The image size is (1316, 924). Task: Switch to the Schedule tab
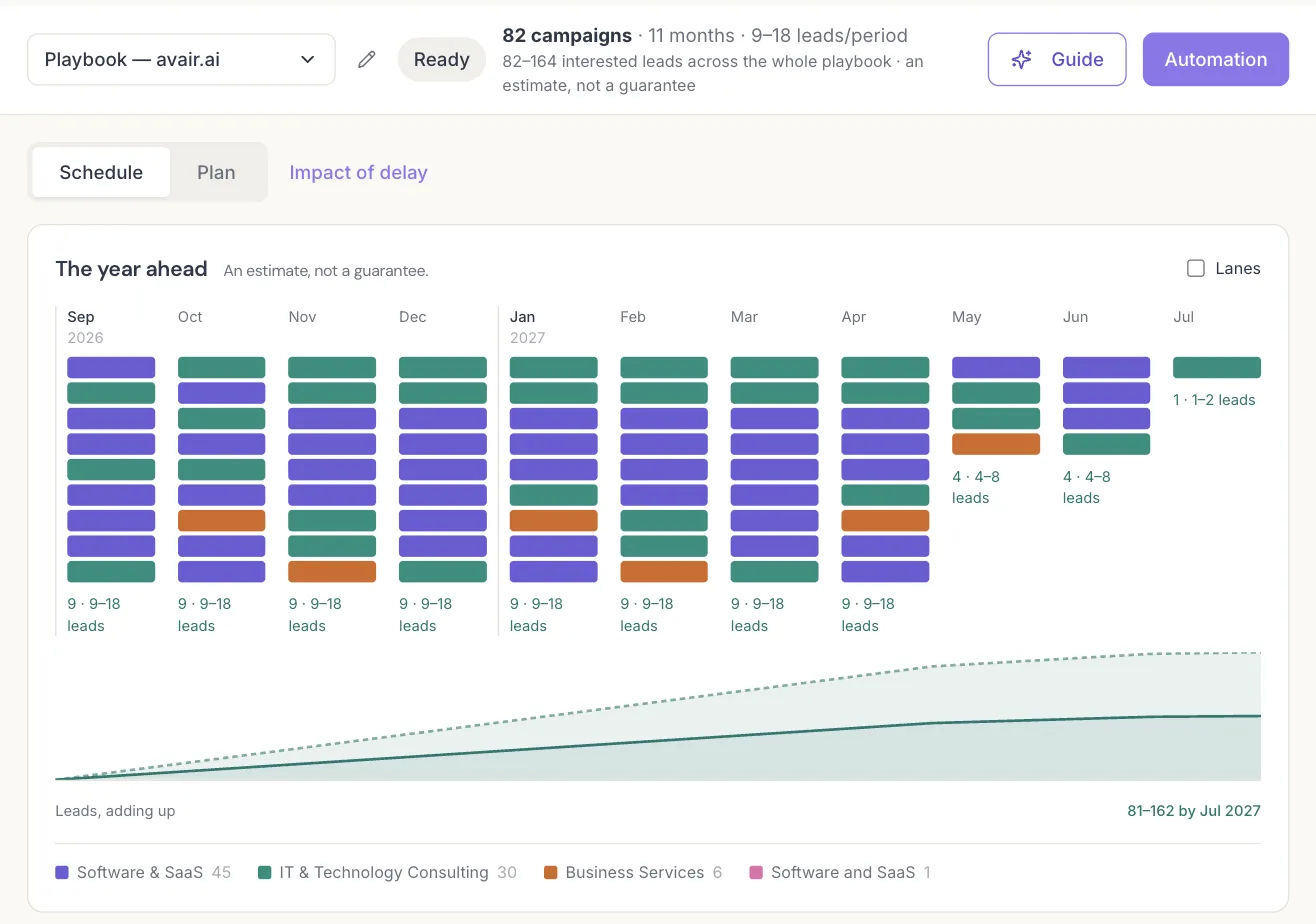[x=101, y=172]
